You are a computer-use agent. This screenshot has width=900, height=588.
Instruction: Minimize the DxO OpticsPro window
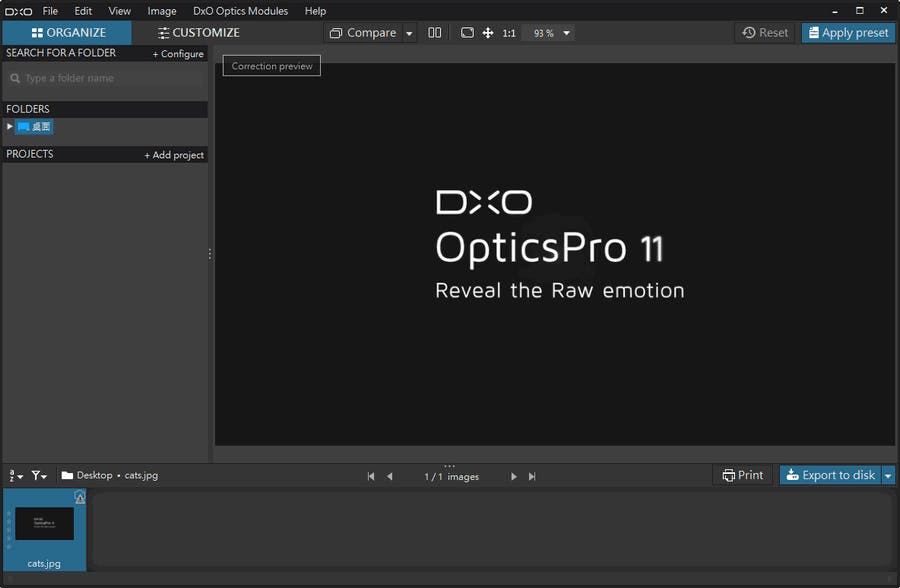pyautogui.click(x=835, y=11)
